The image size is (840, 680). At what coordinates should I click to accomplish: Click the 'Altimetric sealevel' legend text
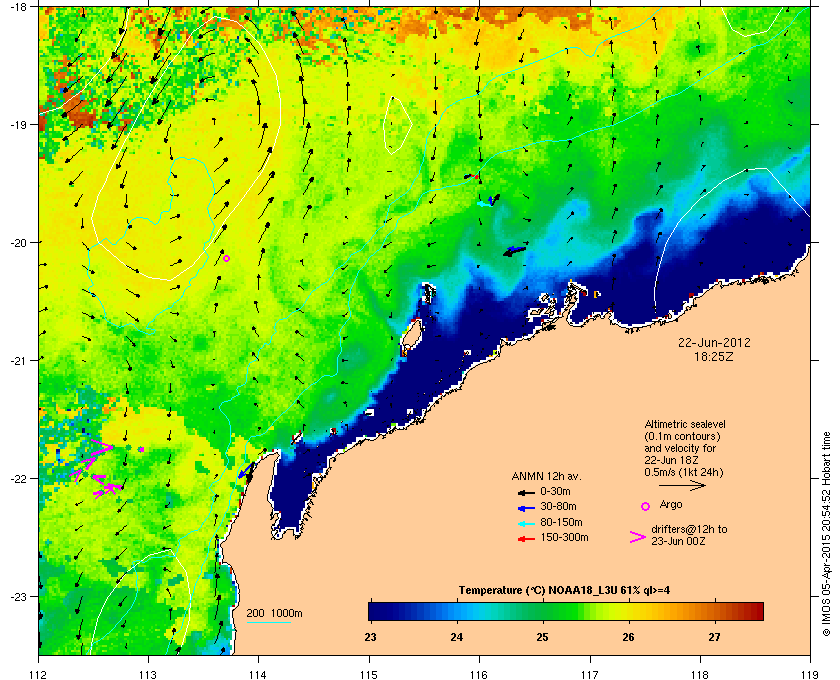click(x=685, y=424)
